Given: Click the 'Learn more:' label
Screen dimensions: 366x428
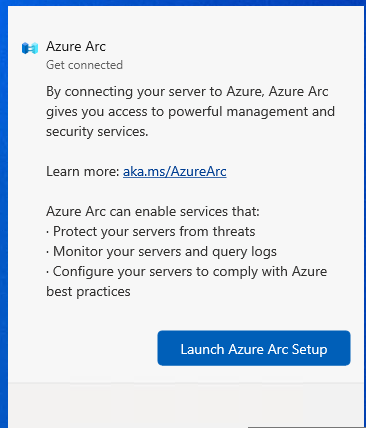Looking at the screenshot, I should pyautogui.click(x=83, y=172).
